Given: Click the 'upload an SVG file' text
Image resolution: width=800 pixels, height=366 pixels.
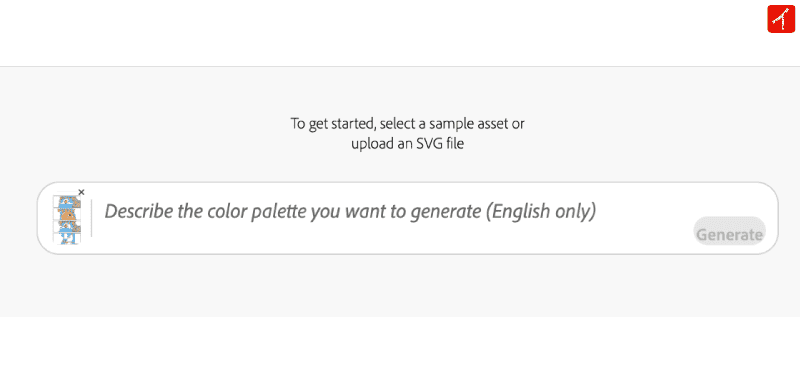Looking at the screenshot, I should [407, 143].
